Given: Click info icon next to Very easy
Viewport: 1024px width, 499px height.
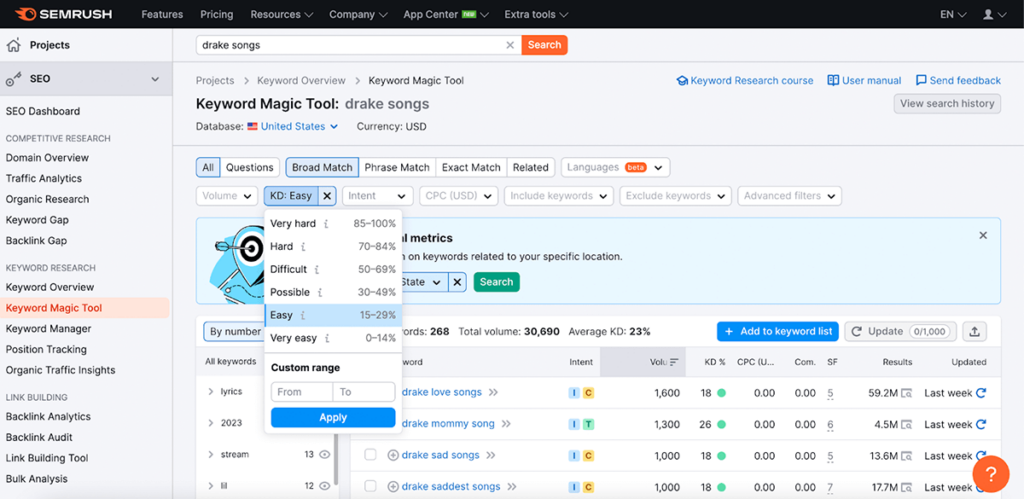Looking at the screenshot, I should click(327, 338).
